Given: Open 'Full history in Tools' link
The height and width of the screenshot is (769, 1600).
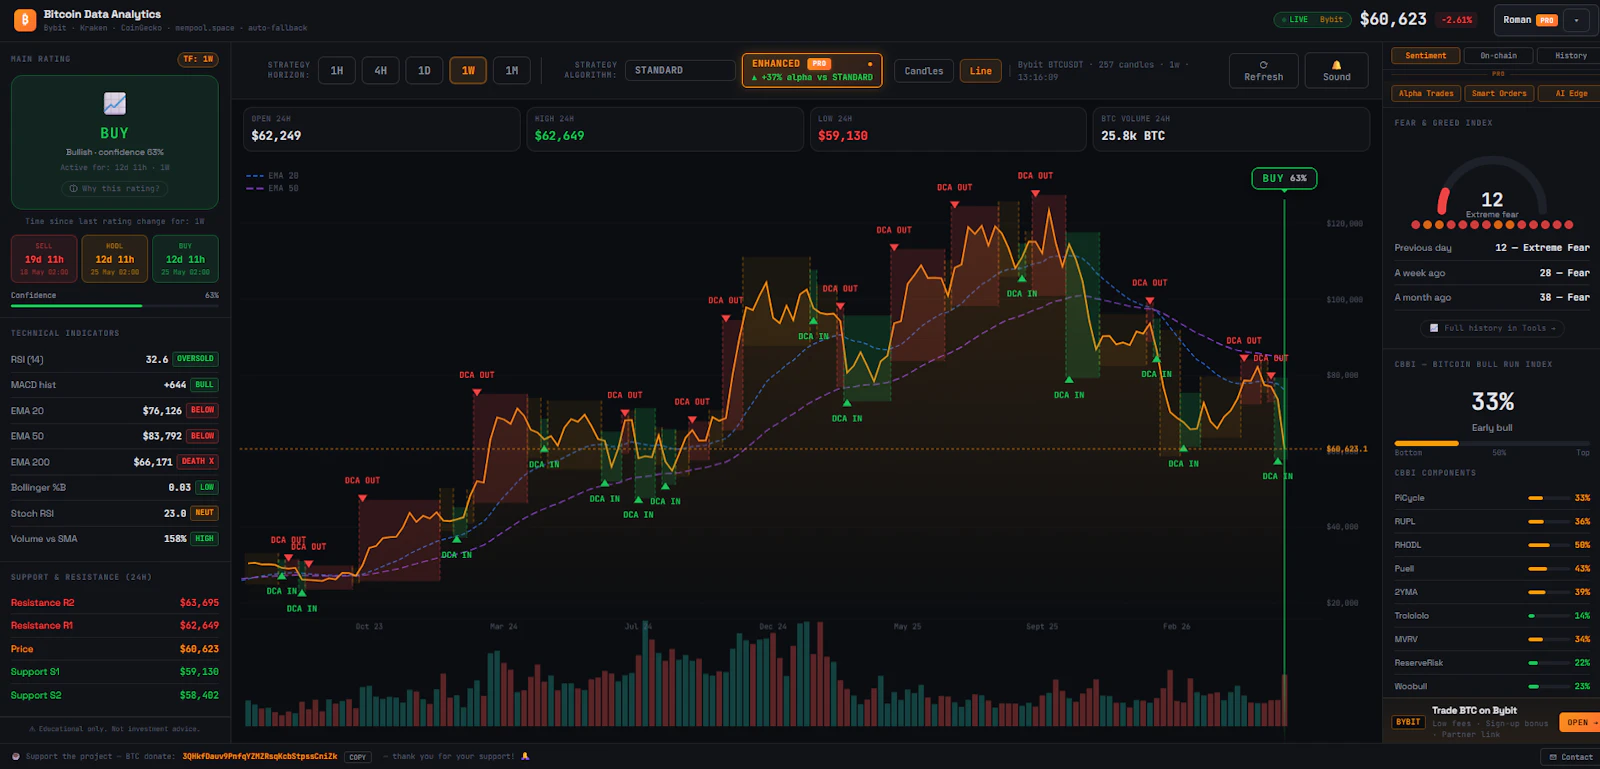Looking at the screenshot, I should pyautogui.click(x=1492, y=328).
